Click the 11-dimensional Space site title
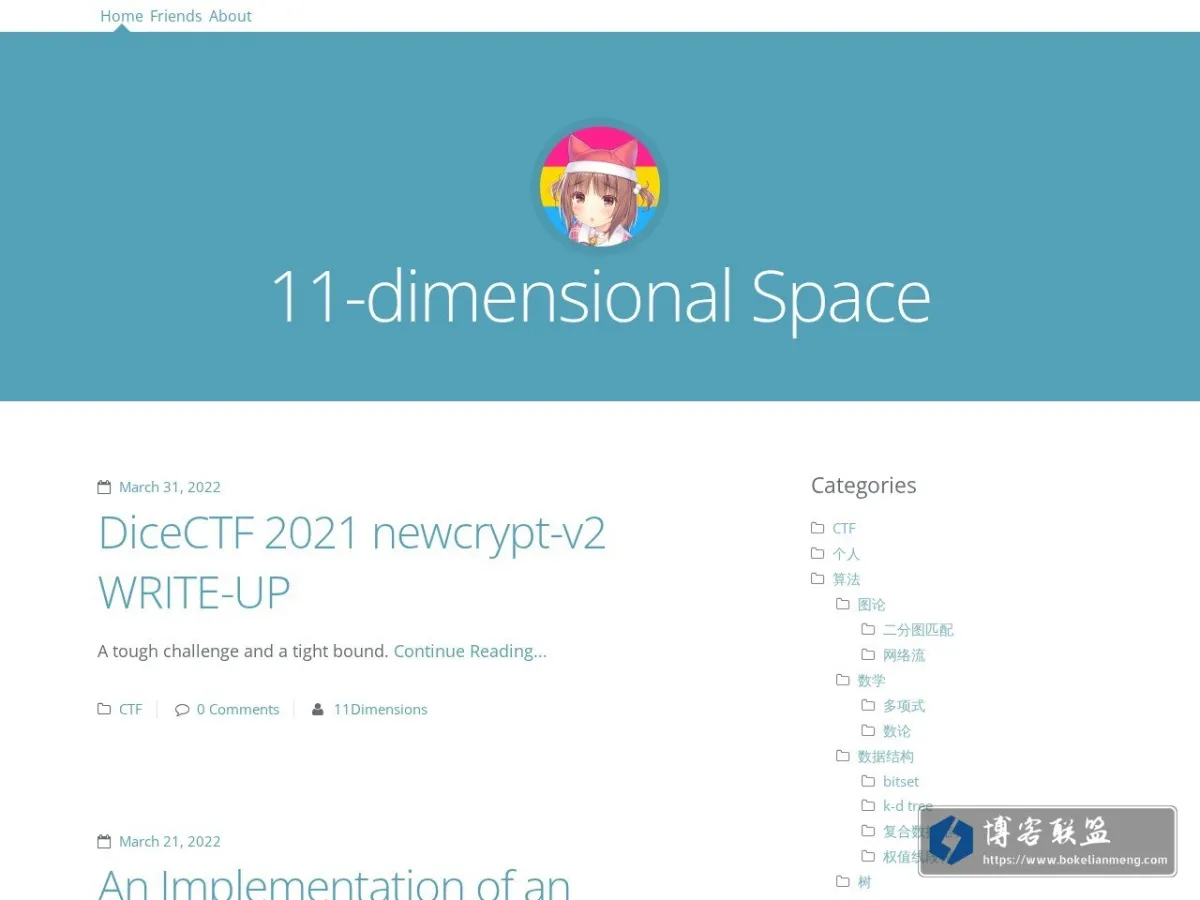The height and width of the screenshot is (900, 1200). (x=600, y=297)
